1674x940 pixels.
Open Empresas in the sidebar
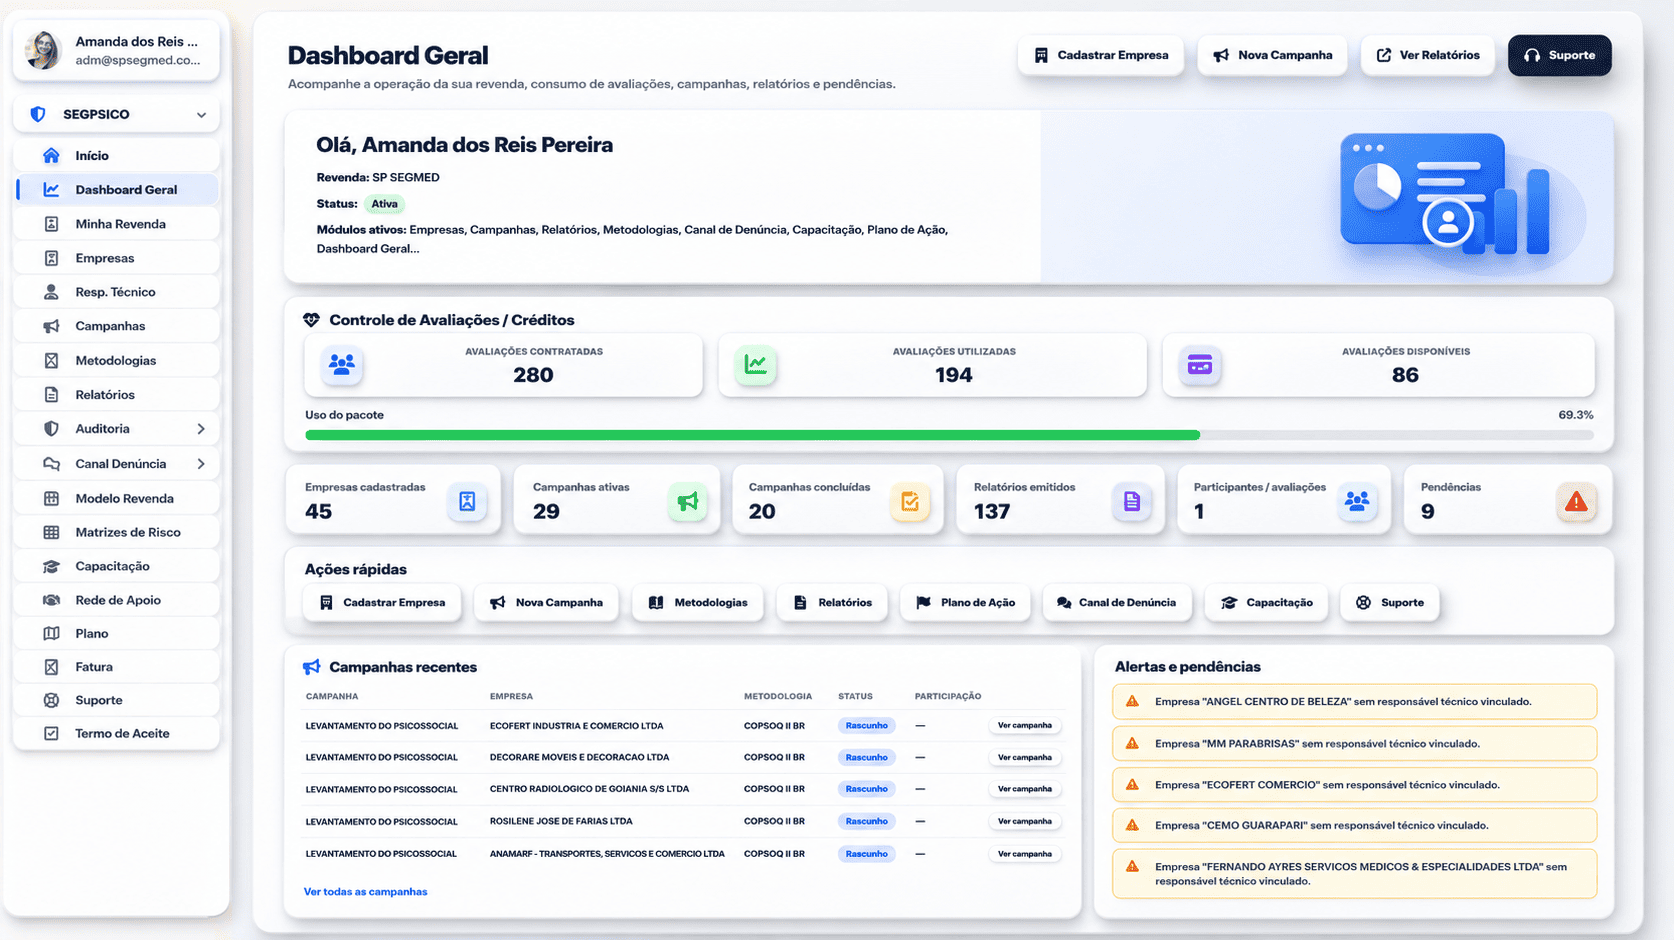[117, 258]
